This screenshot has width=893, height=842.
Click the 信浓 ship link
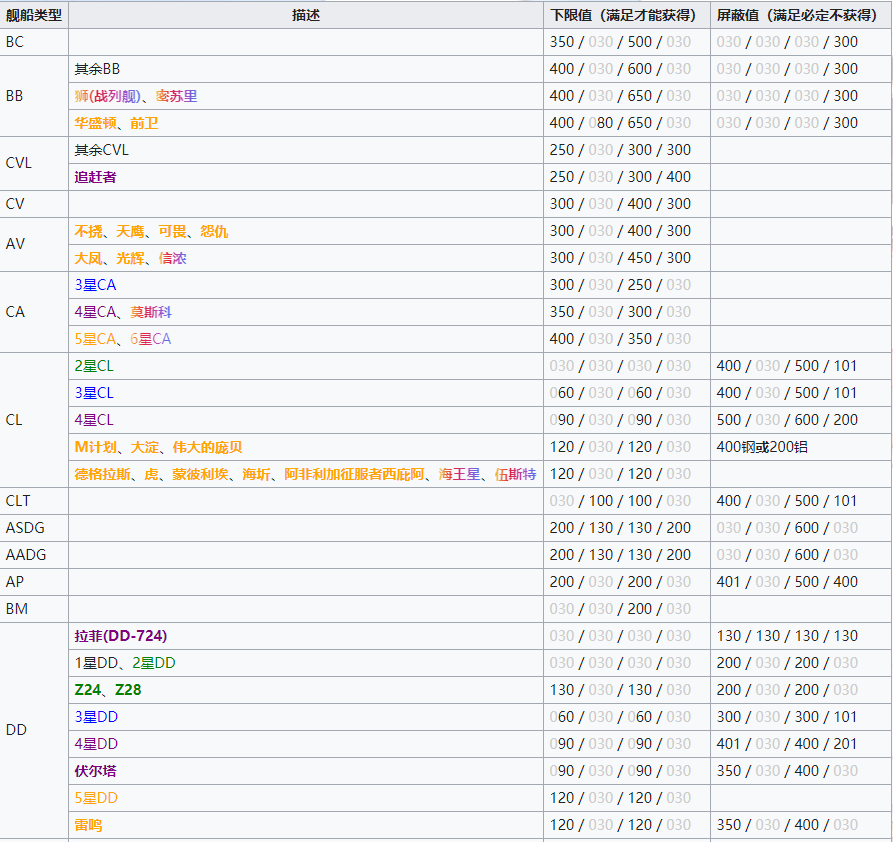point(173,258)
